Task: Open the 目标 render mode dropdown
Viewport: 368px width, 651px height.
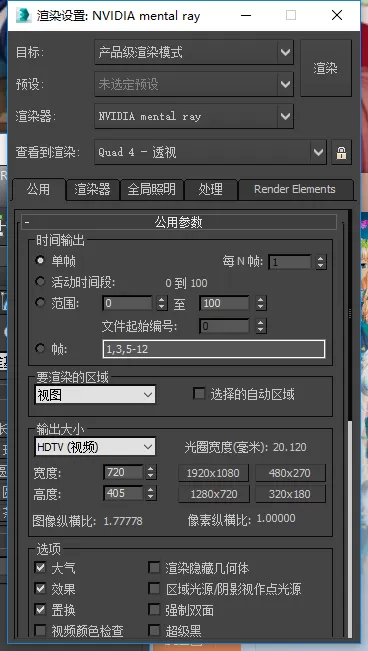Action: click(x=194, y=52)
